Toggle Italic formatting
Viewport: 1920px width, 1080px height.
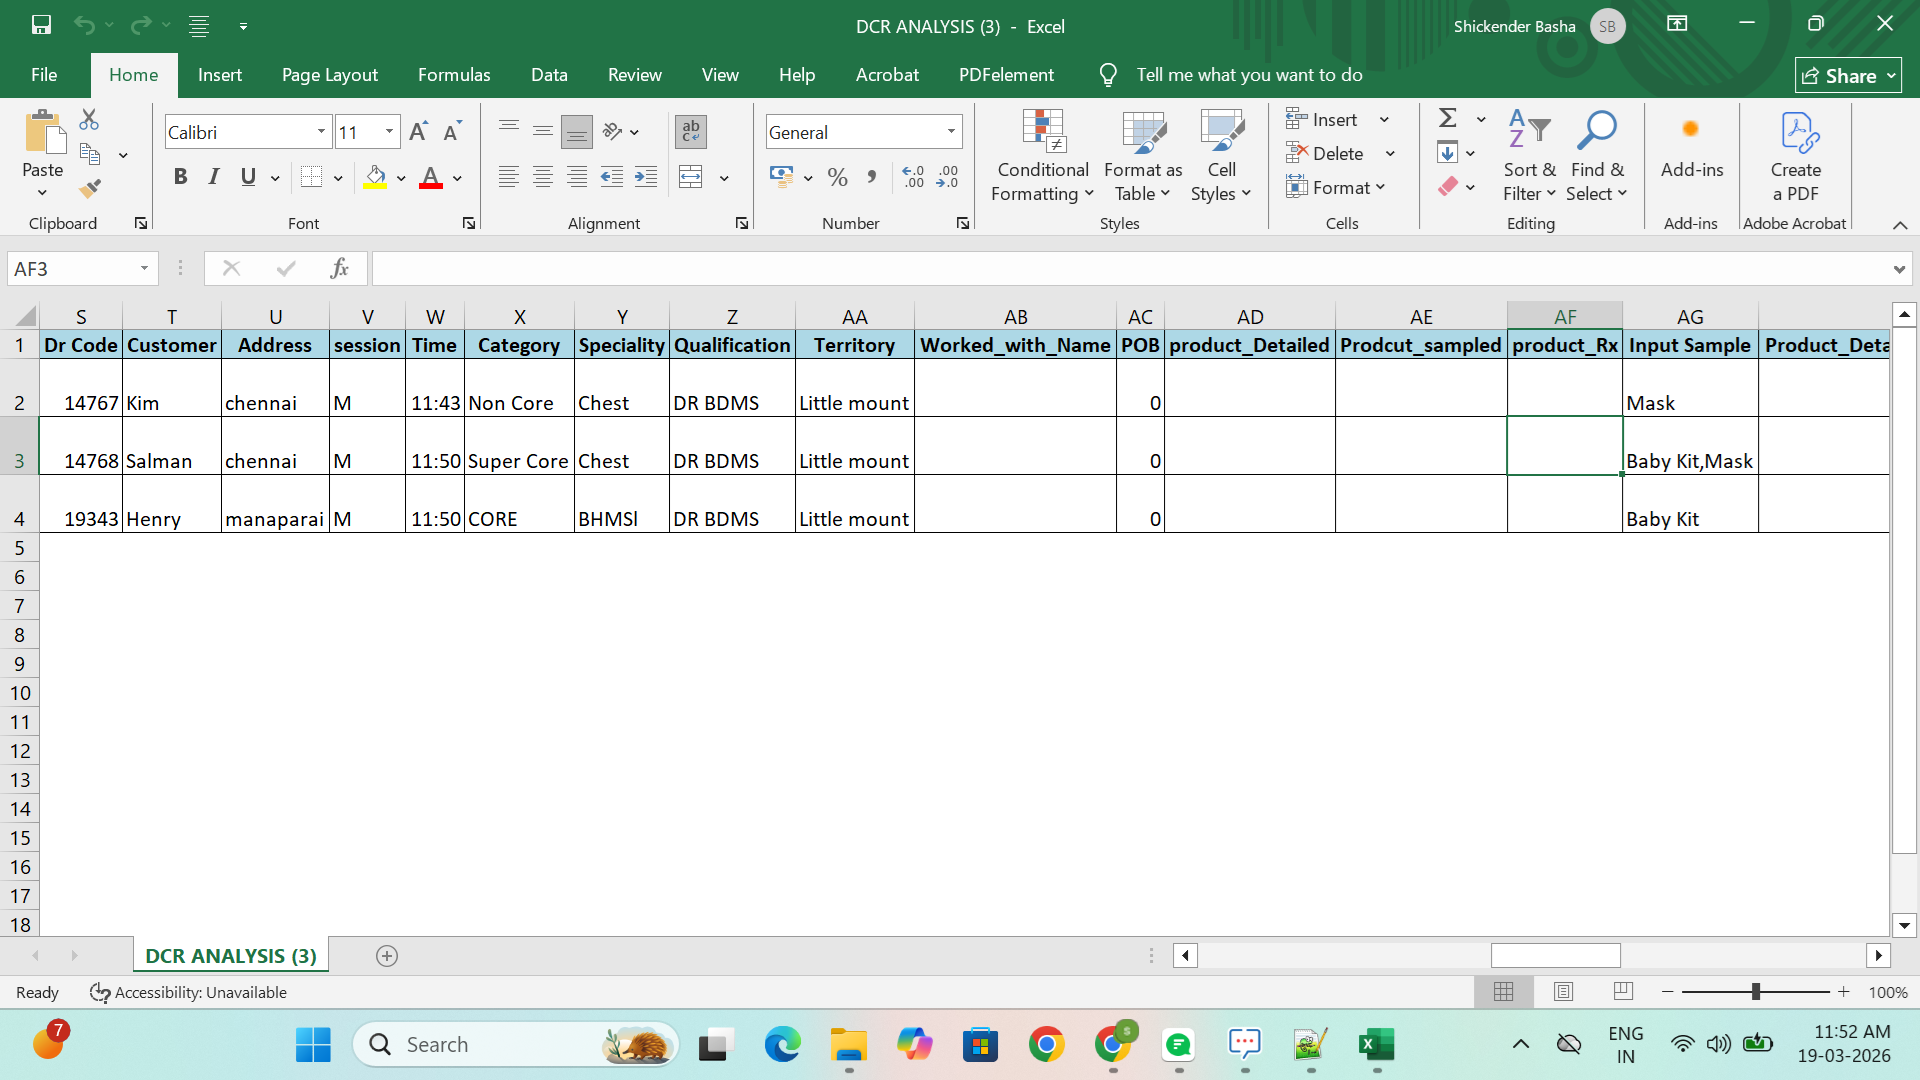213,177
